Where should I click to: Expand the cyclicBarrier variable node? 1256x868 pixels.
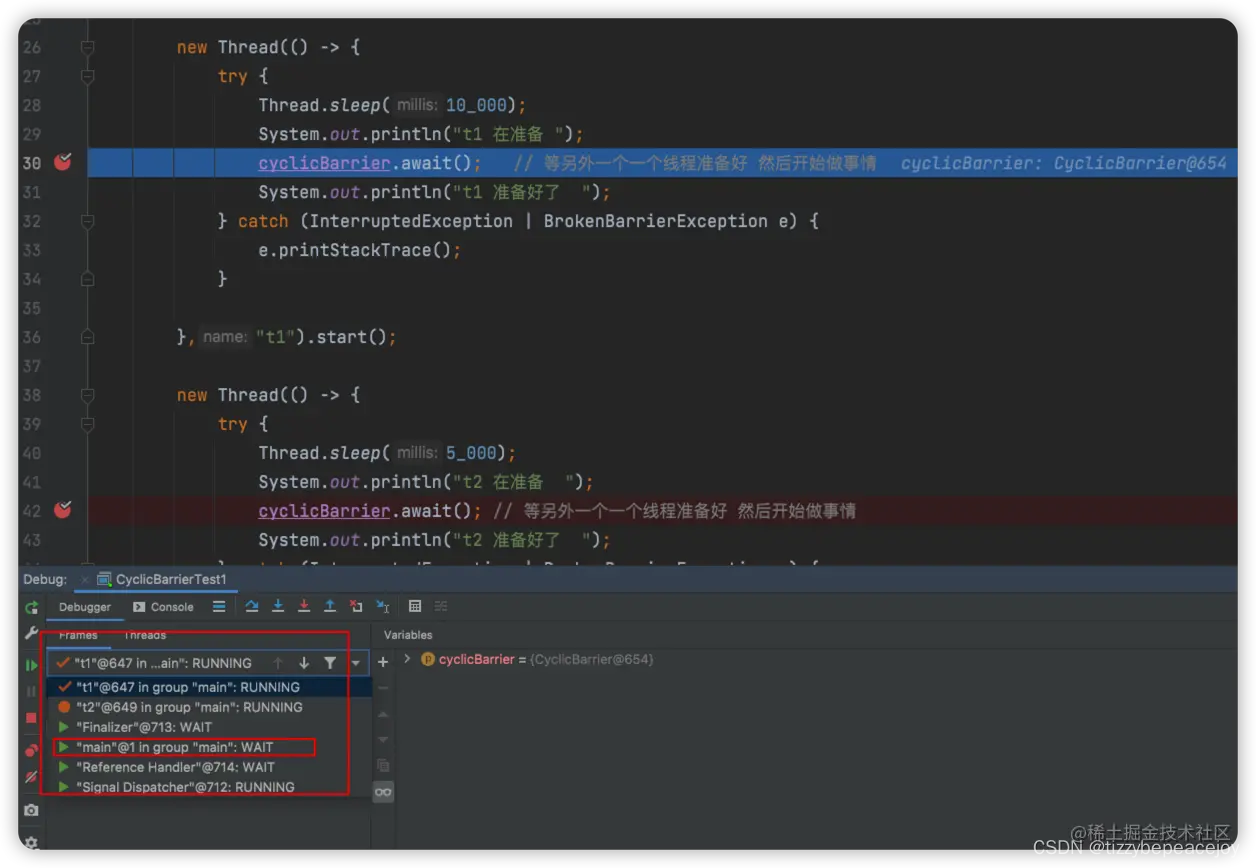click(x=407, y=659)
